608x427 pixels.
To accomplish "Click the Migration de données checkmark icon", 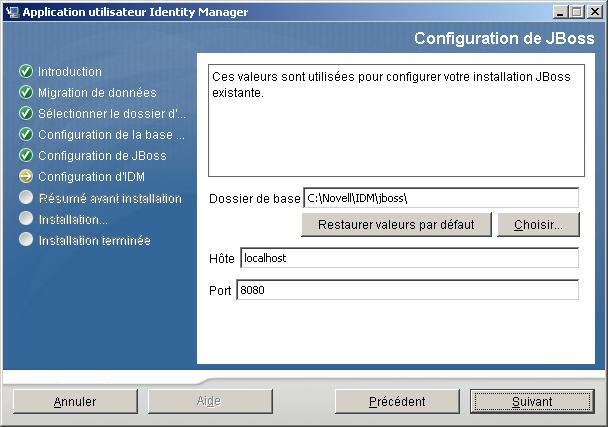I will pyautogui.click(x=26, y=93).
